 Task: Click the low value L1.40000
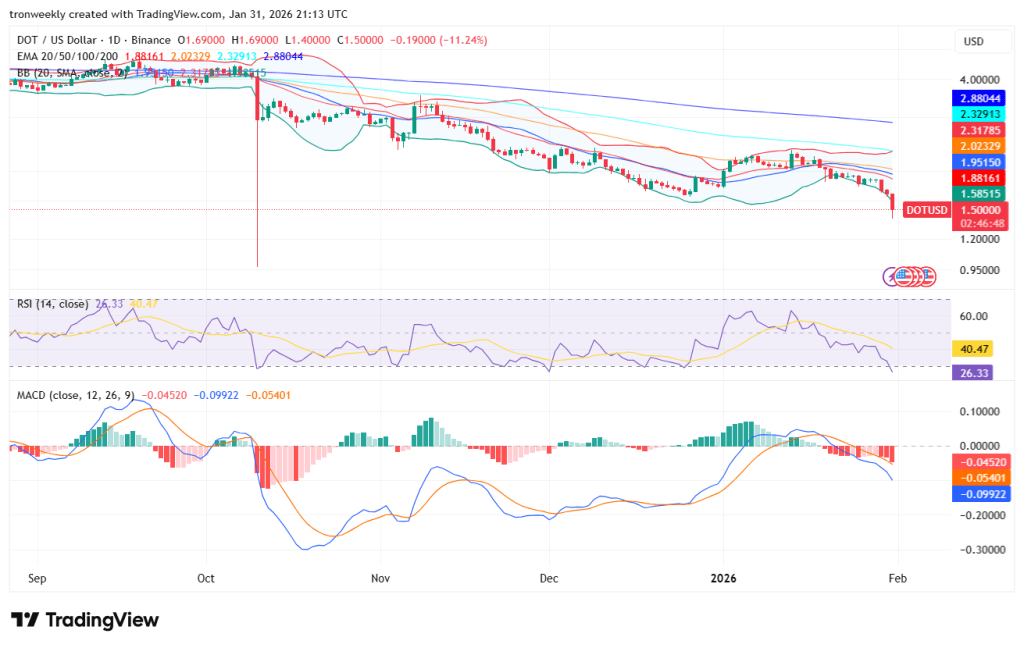(x=308, y=40)
